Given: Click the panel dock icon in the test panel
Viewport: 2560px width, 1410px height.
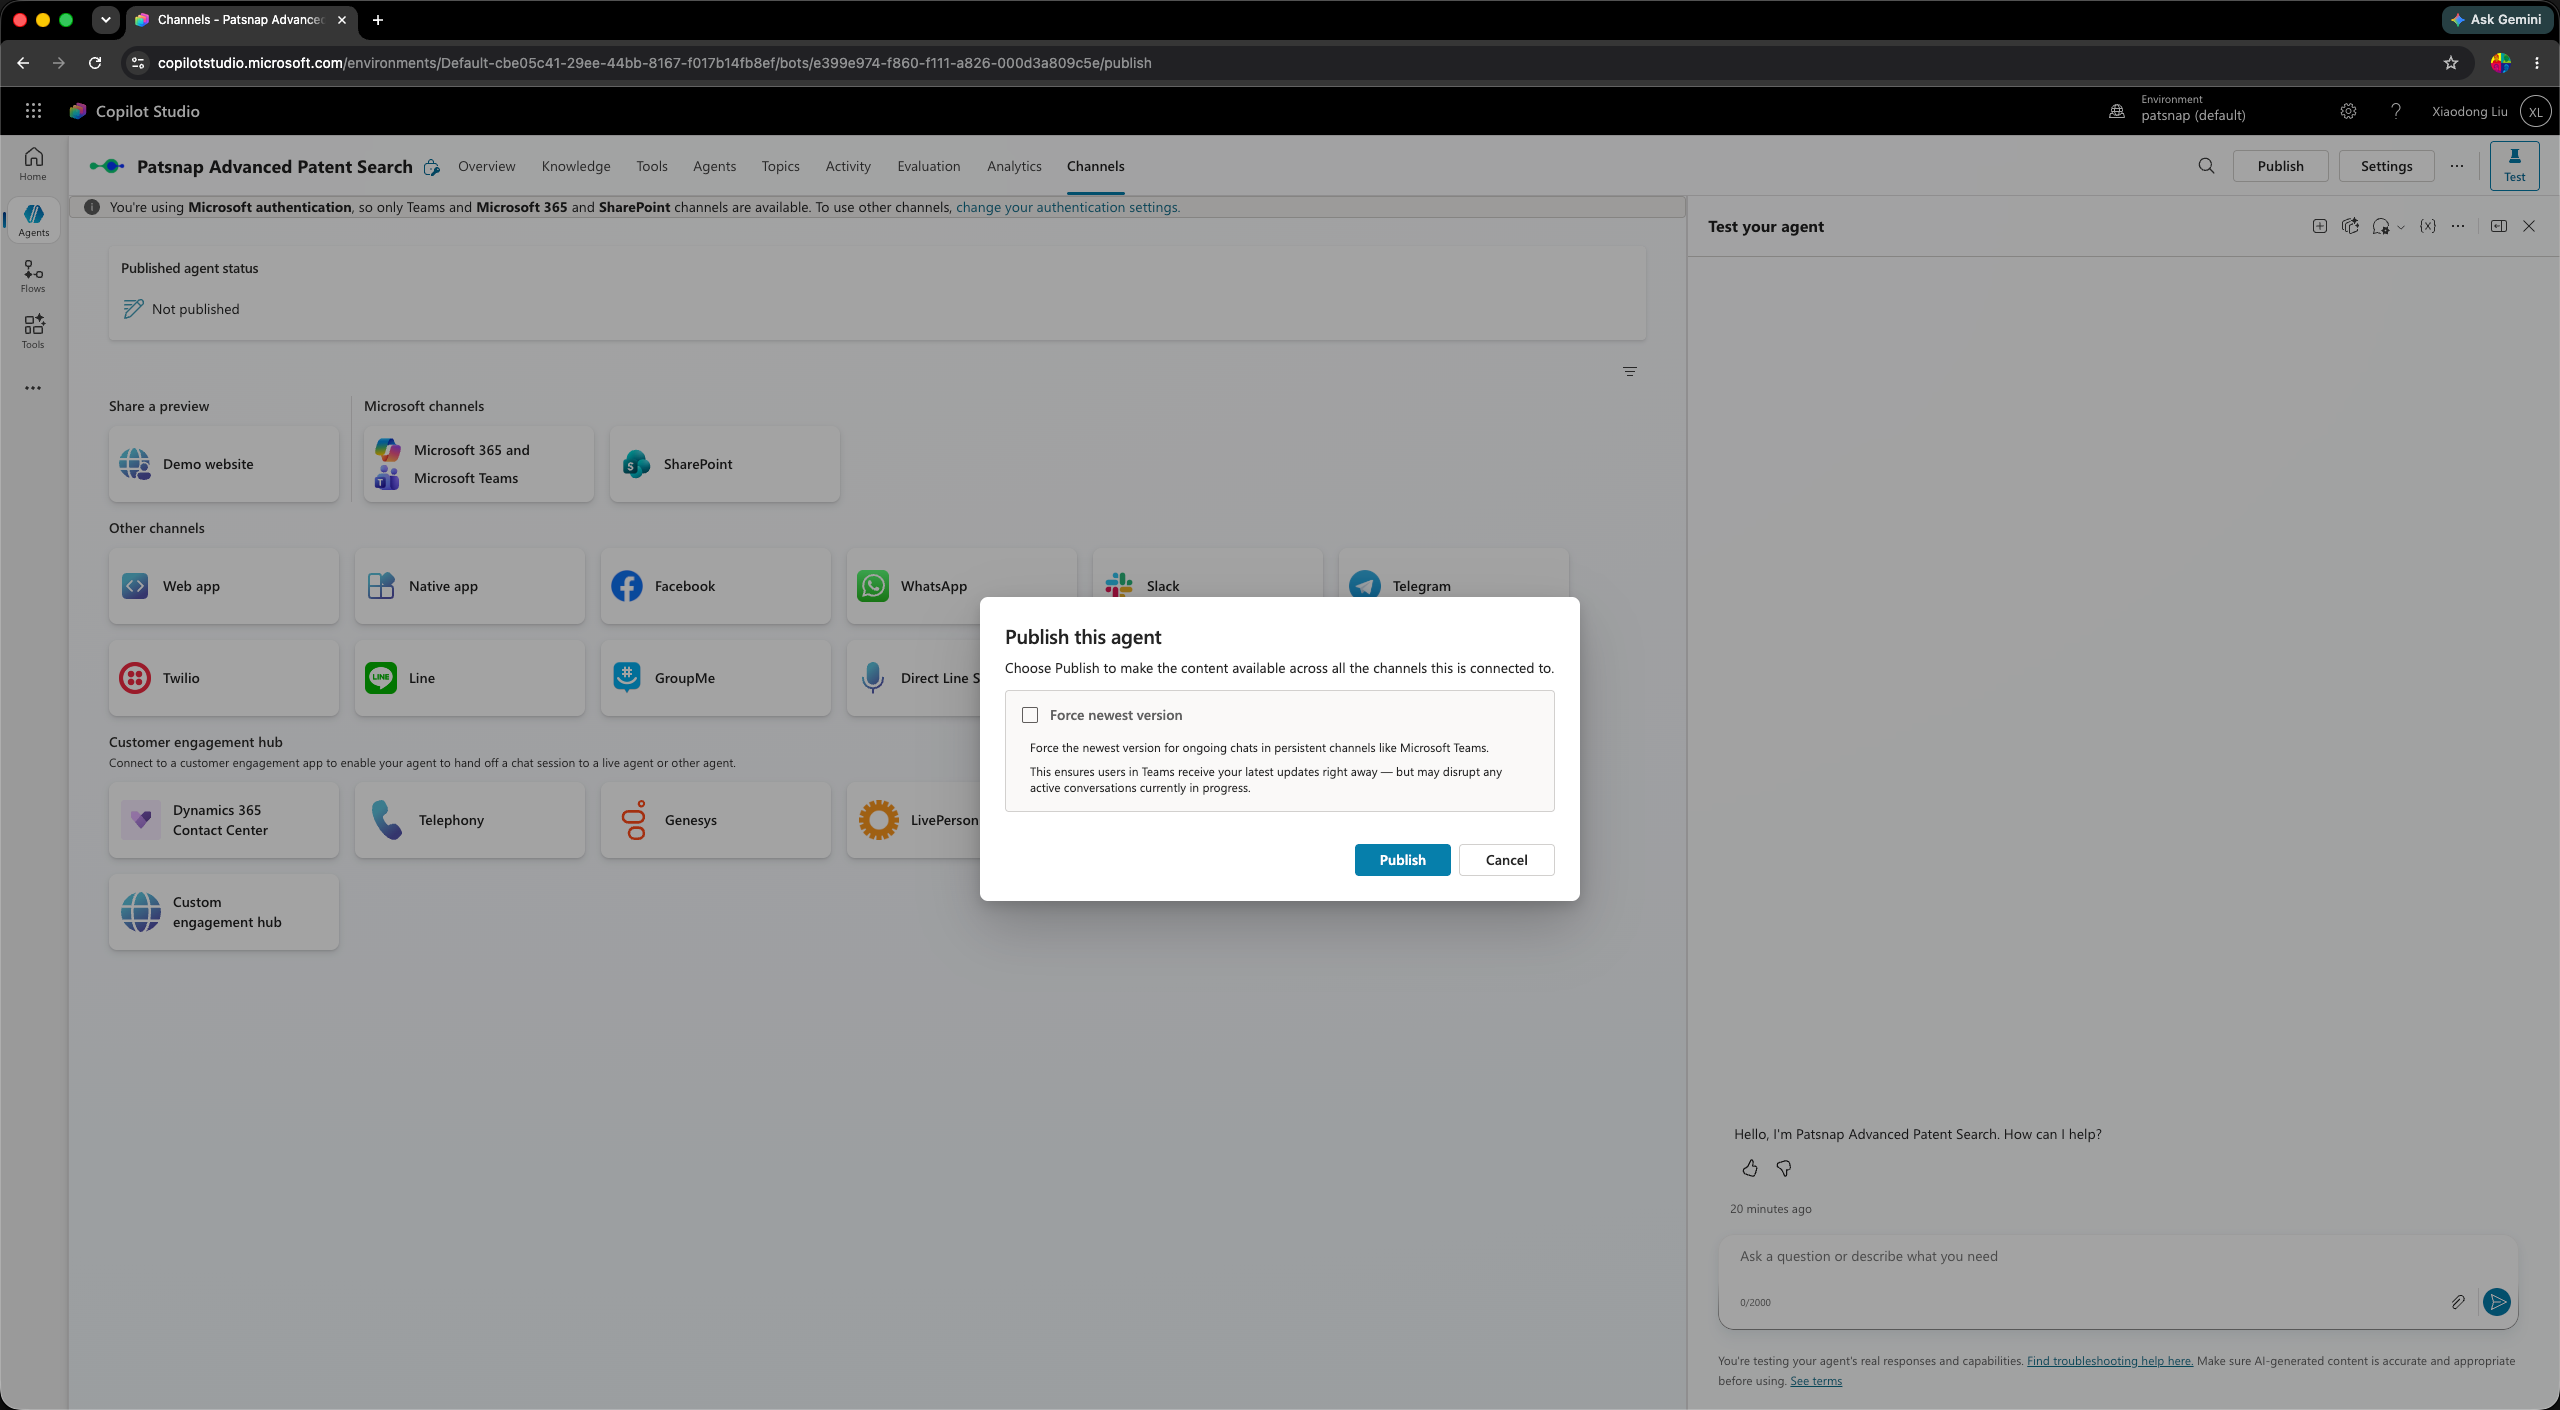Looking at the screenshot, I should (2499, 226).
